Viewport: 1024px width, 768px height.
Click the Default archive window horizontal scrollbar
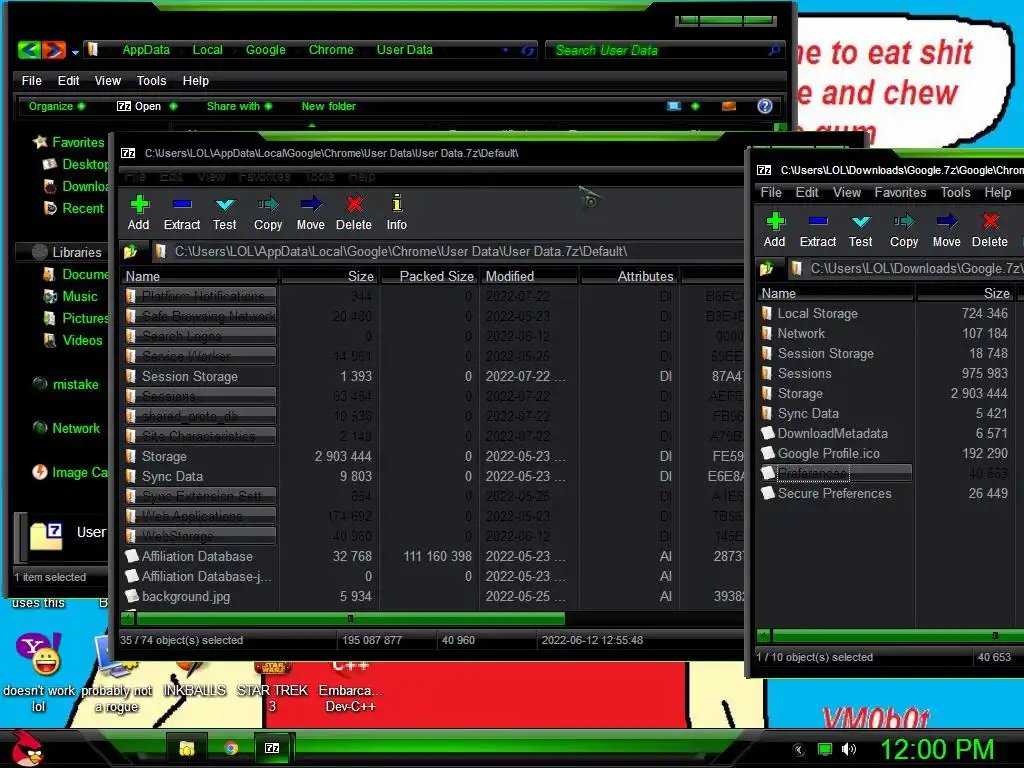(x=350, y=618)
